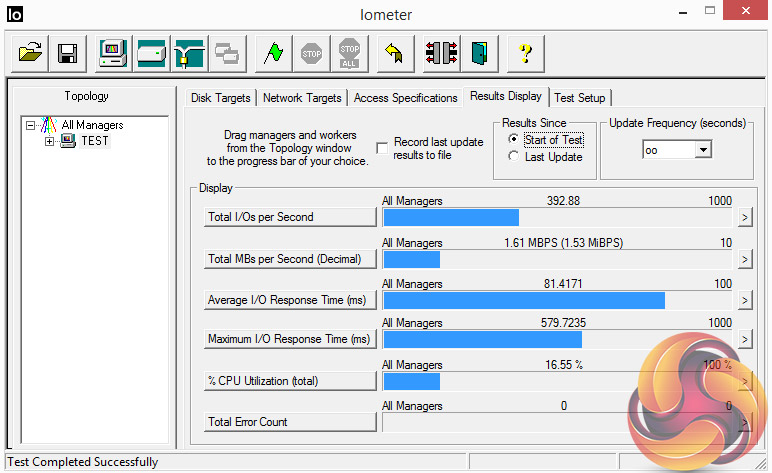Screen dimensions: 772x473
Task: Click the Start New Disk Worker icon
Action: tap(151, 54)
